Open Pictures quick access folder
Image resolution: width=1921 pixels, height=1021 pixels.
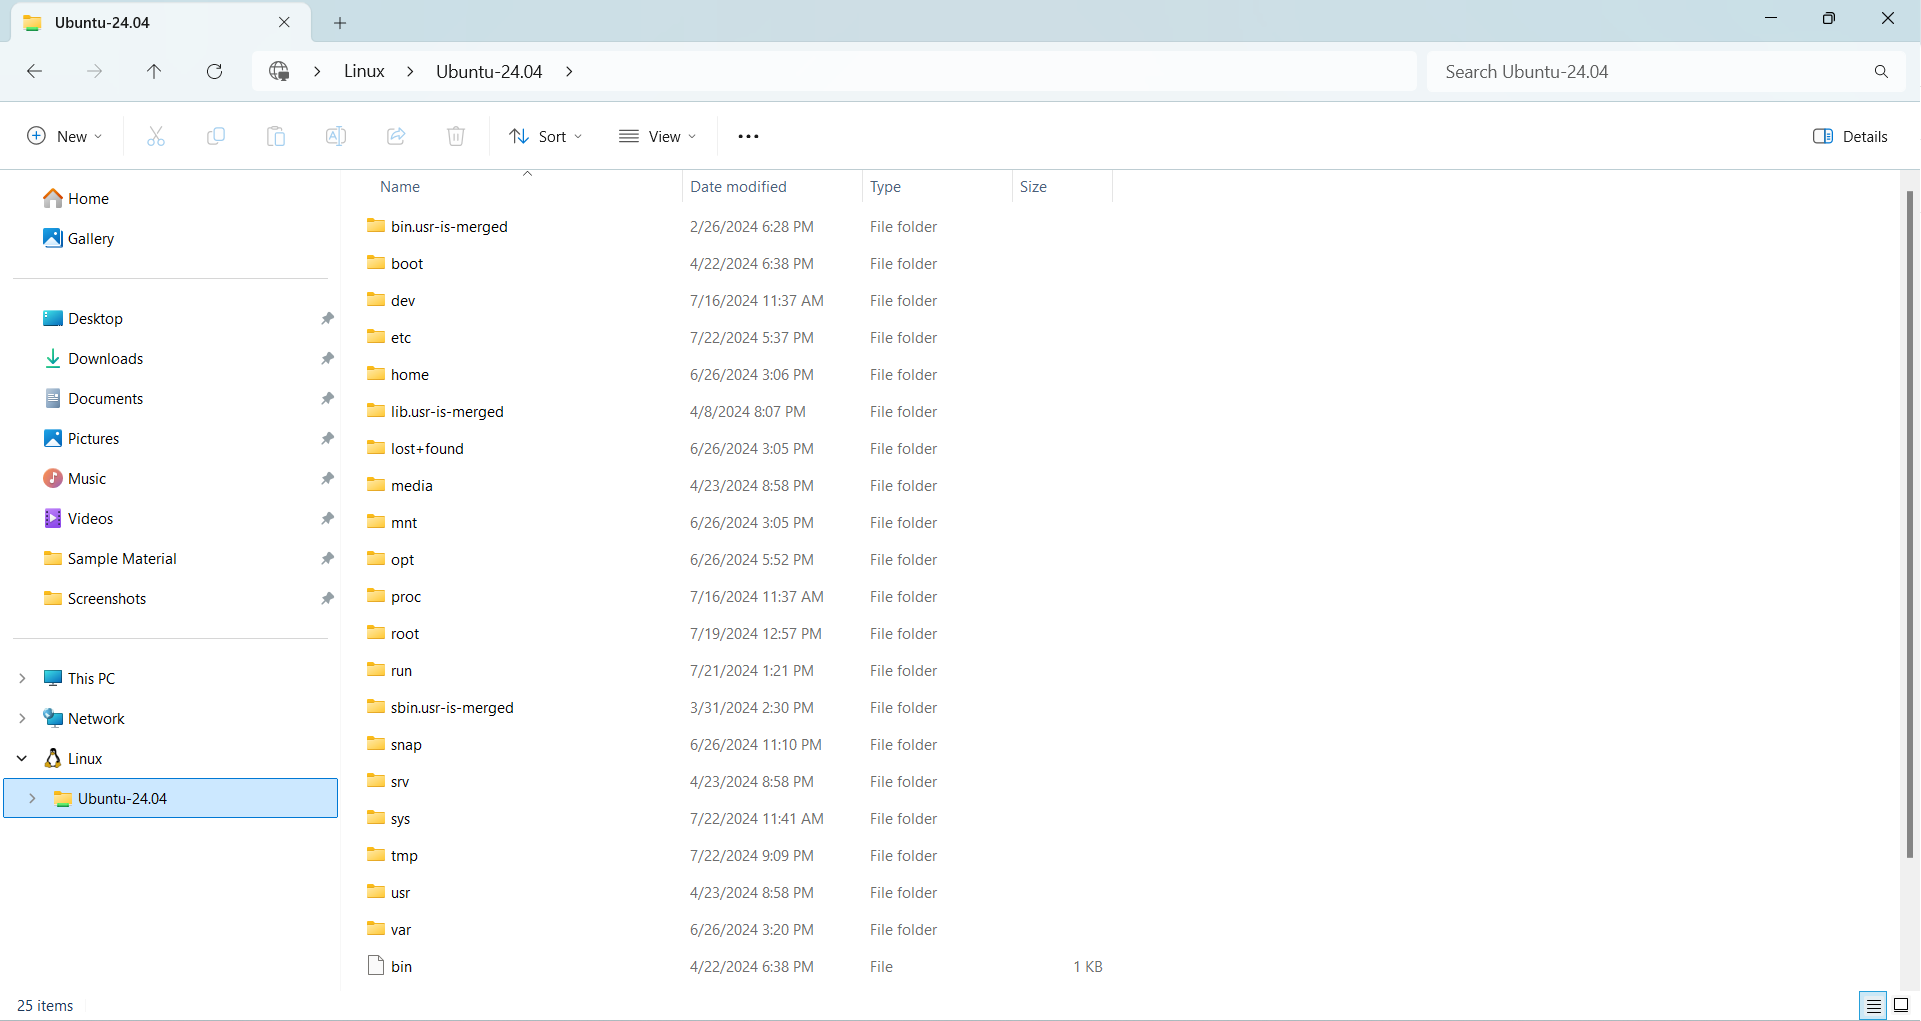coord(81,438)
